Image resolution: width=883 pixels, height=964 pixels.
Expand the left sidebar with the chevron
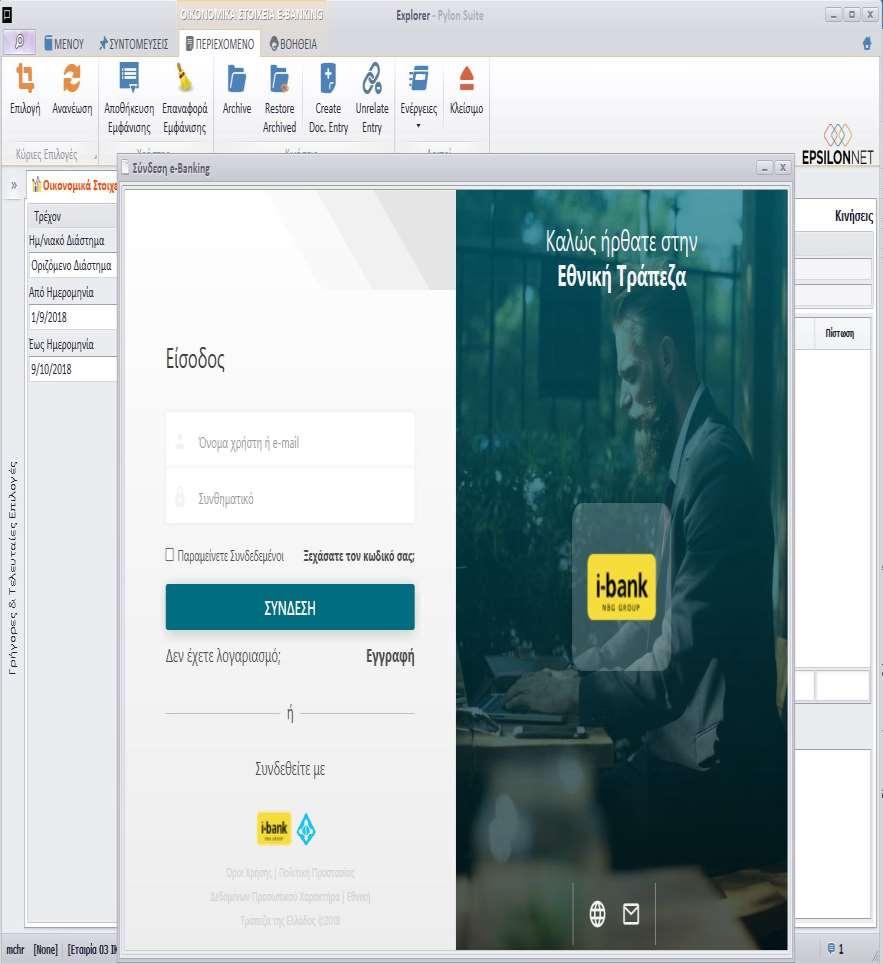[14, 185]
